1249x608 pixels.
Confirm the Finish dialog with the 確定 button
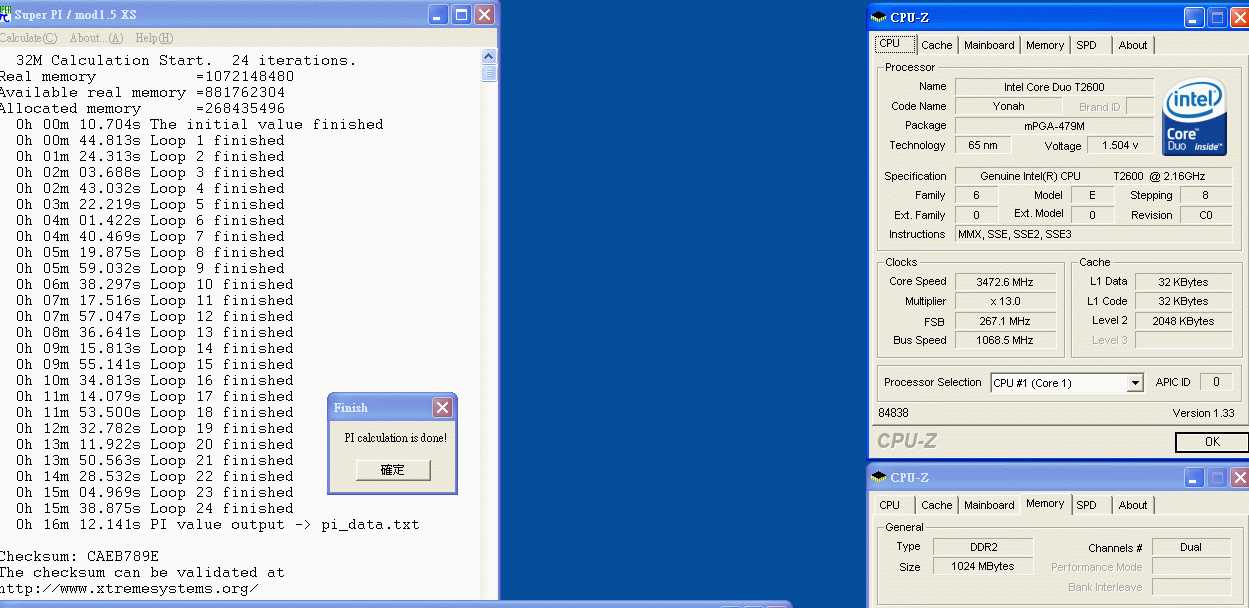[393, 470]
